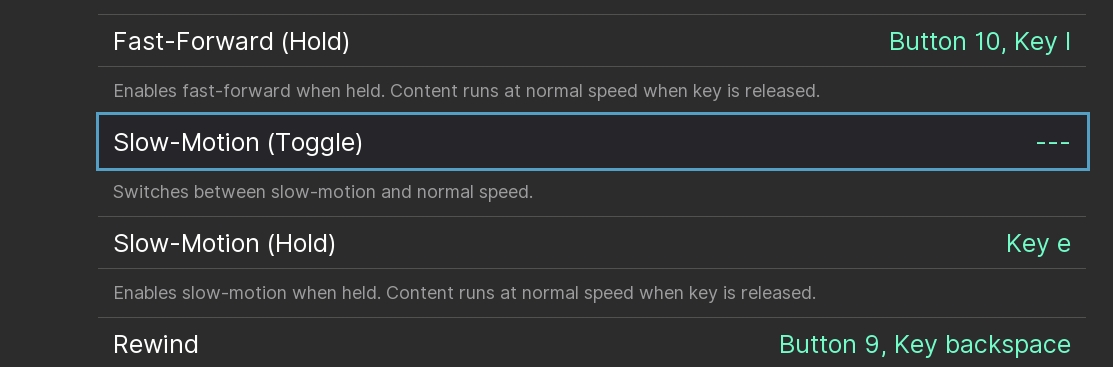Click the 'Key e' binding value
Screen dimensions: 1113x367
point(1038,243)
